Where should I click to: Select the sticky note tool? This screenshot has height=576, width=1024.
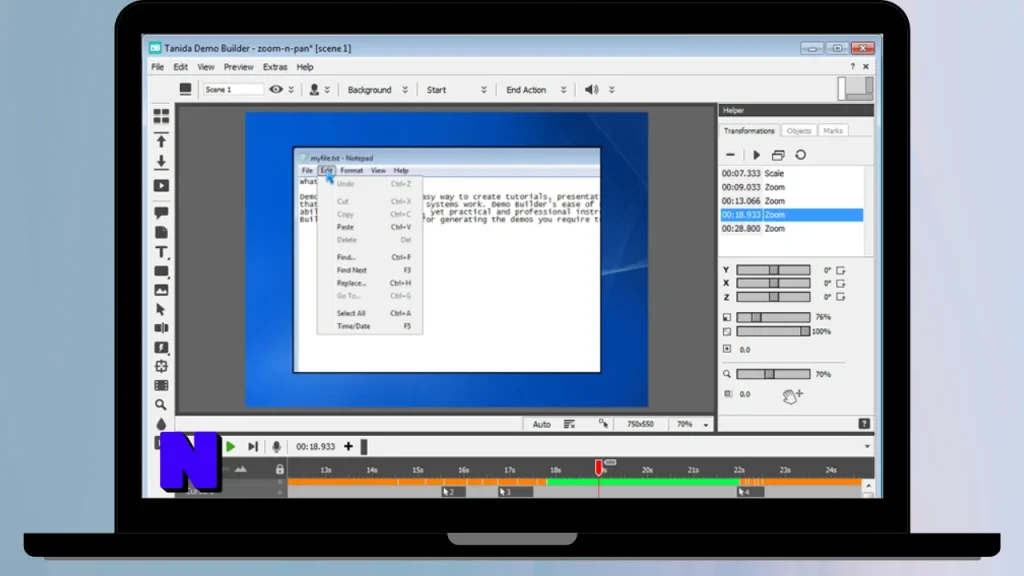[161, 232]
